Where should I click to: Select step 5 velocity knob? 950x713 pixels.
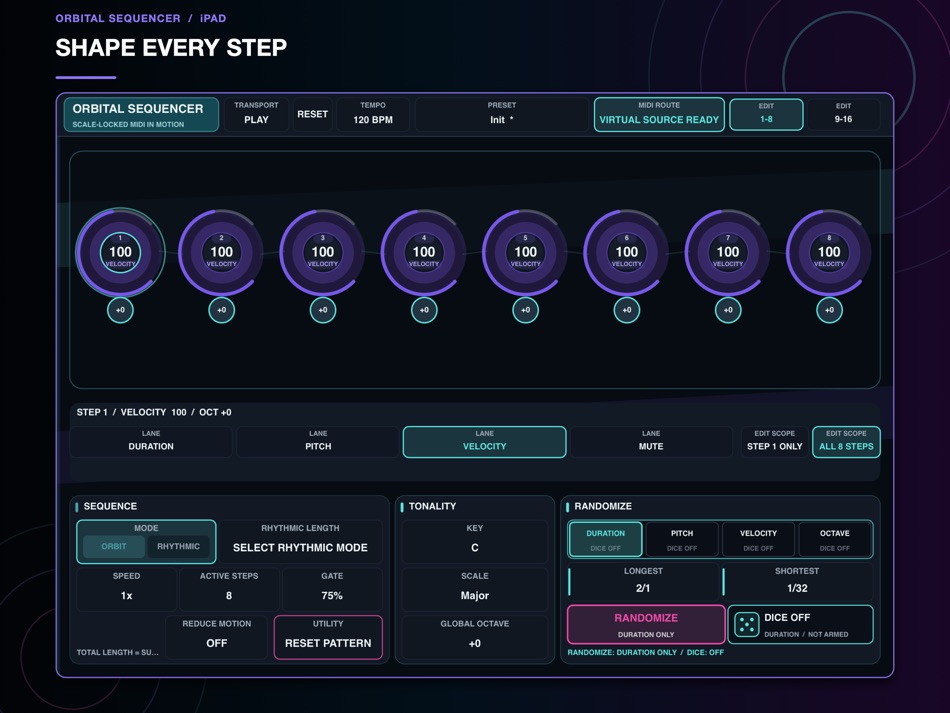pyautogui.click(x=525, y=252)
